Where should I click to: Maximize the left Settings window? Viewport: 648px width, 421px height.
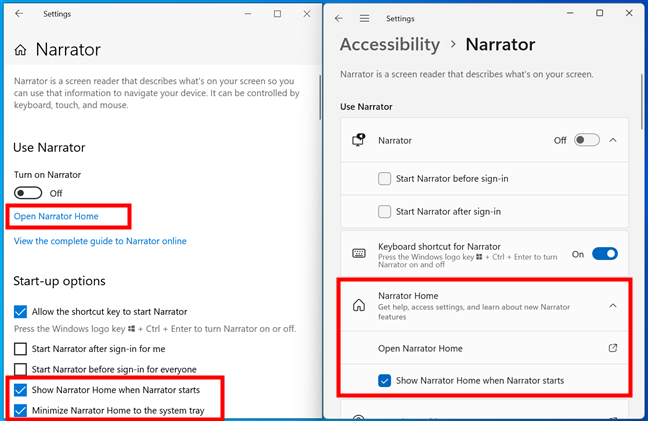tap(277, 14)
